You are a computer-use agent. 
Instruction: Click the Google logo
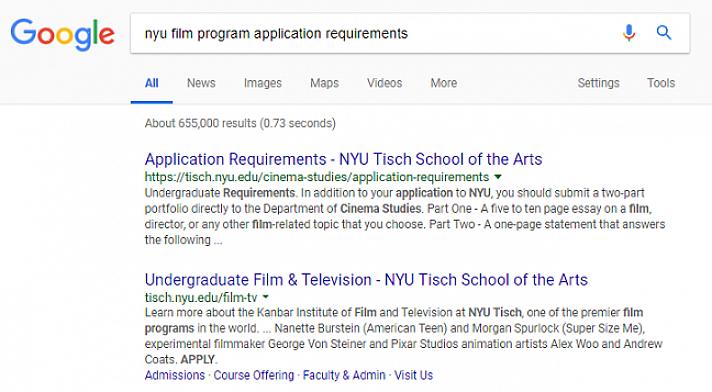click(x=63, y=34)
